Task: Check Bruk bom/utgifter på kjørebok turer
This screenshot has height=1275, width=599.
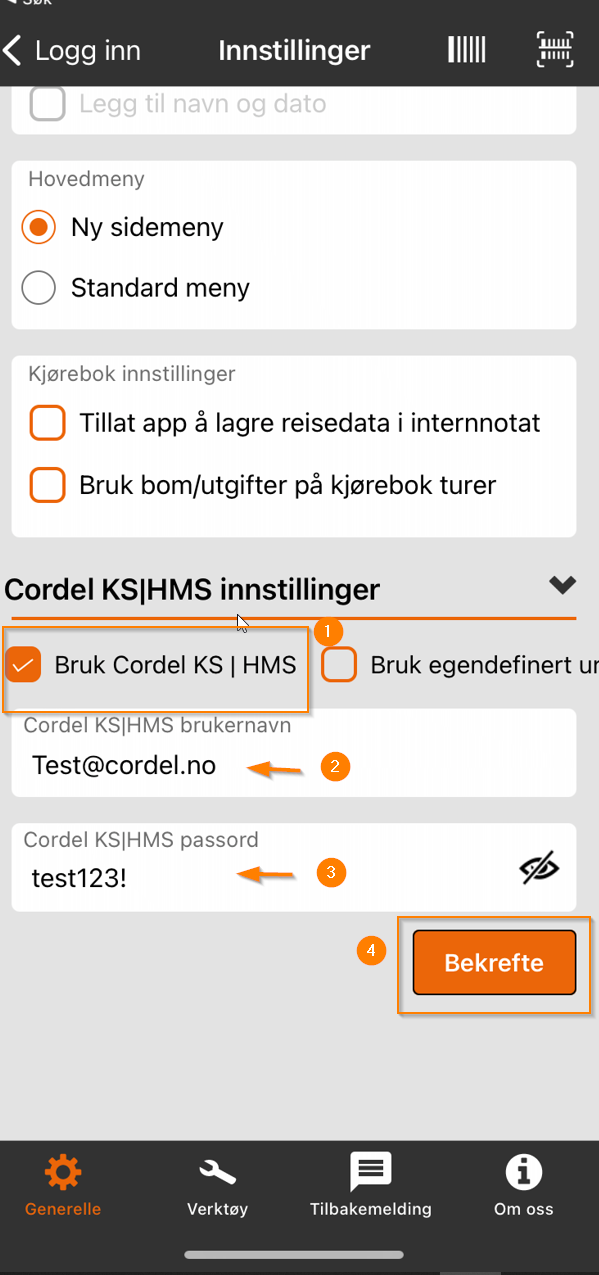Action: [x=47, y=485]
